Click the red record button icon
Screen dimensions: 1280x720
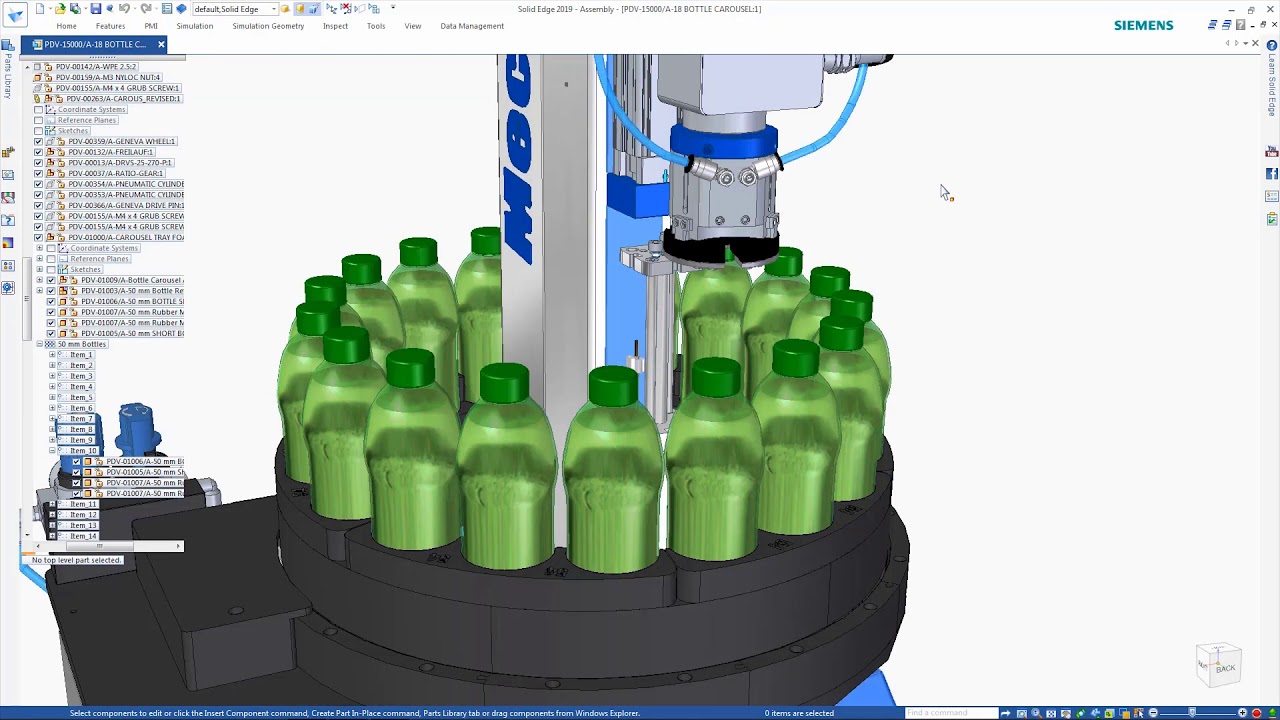(x=1256, y=713)
